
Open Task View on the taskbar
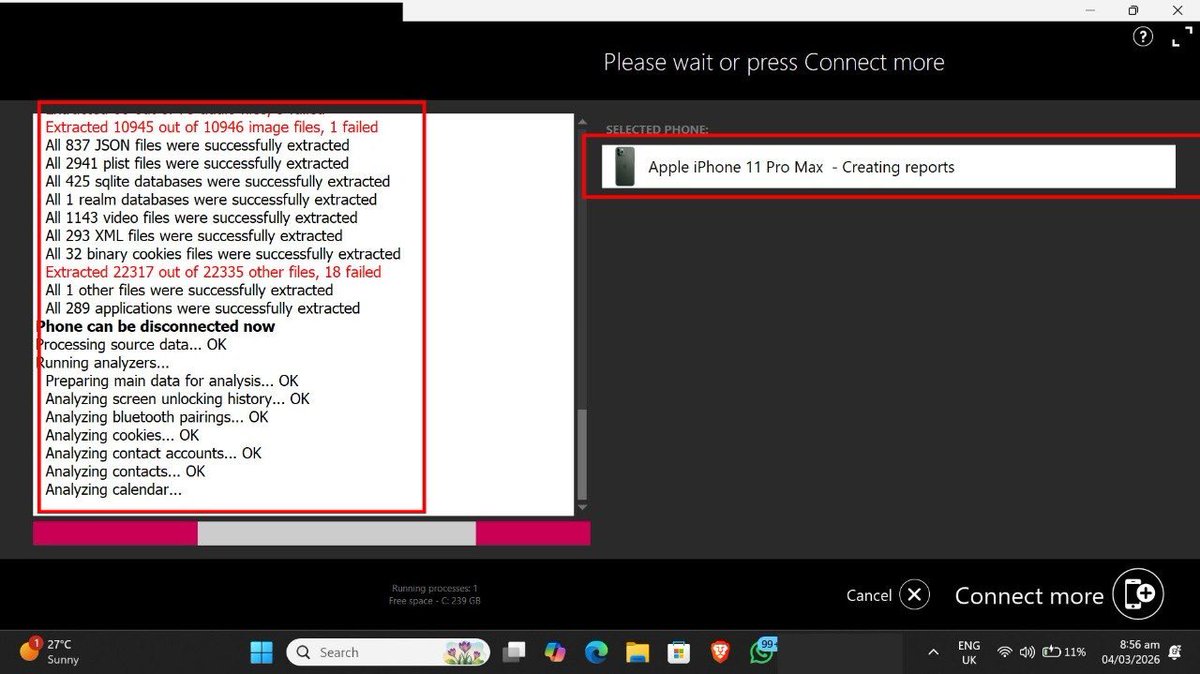click(x=514, y=652)
